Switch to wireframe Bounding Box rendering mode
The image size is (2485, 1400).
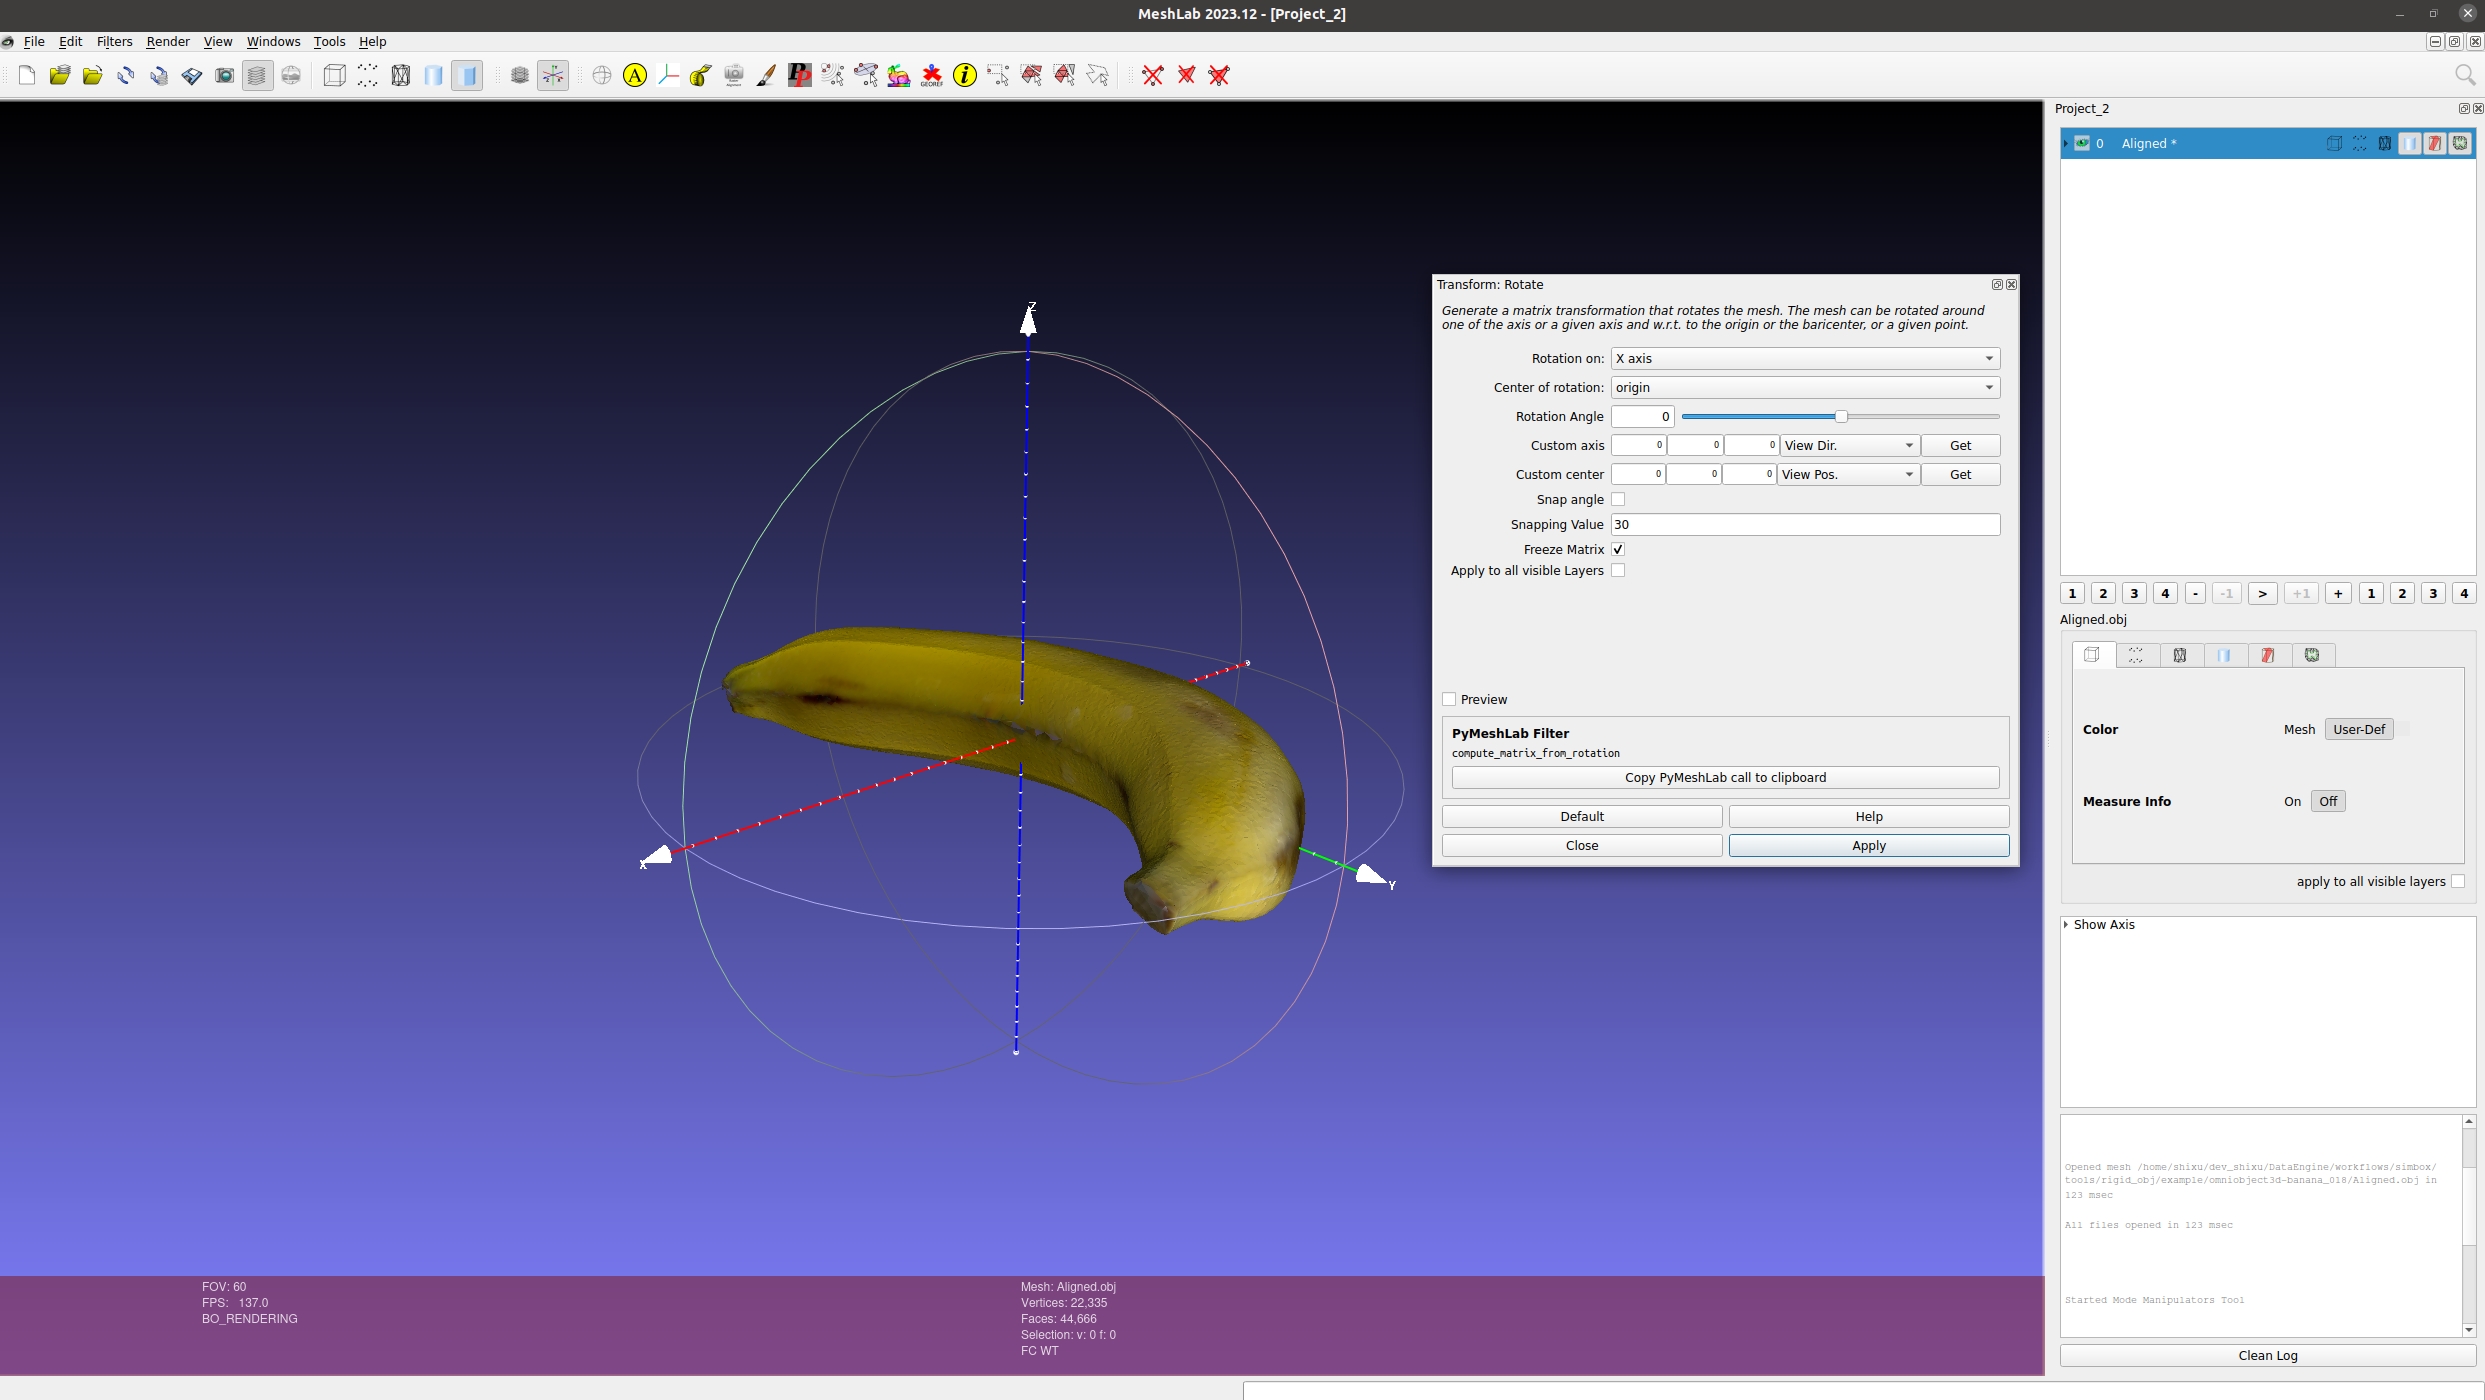pyautogui.click(x=334, y=75)
